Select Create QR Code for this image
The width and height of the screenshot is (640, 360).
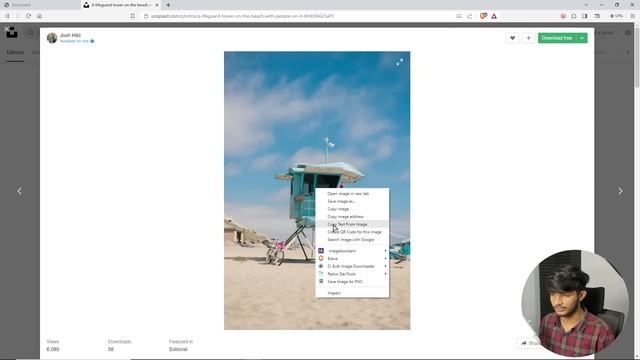pyautogui.click(x=352, y=232)
